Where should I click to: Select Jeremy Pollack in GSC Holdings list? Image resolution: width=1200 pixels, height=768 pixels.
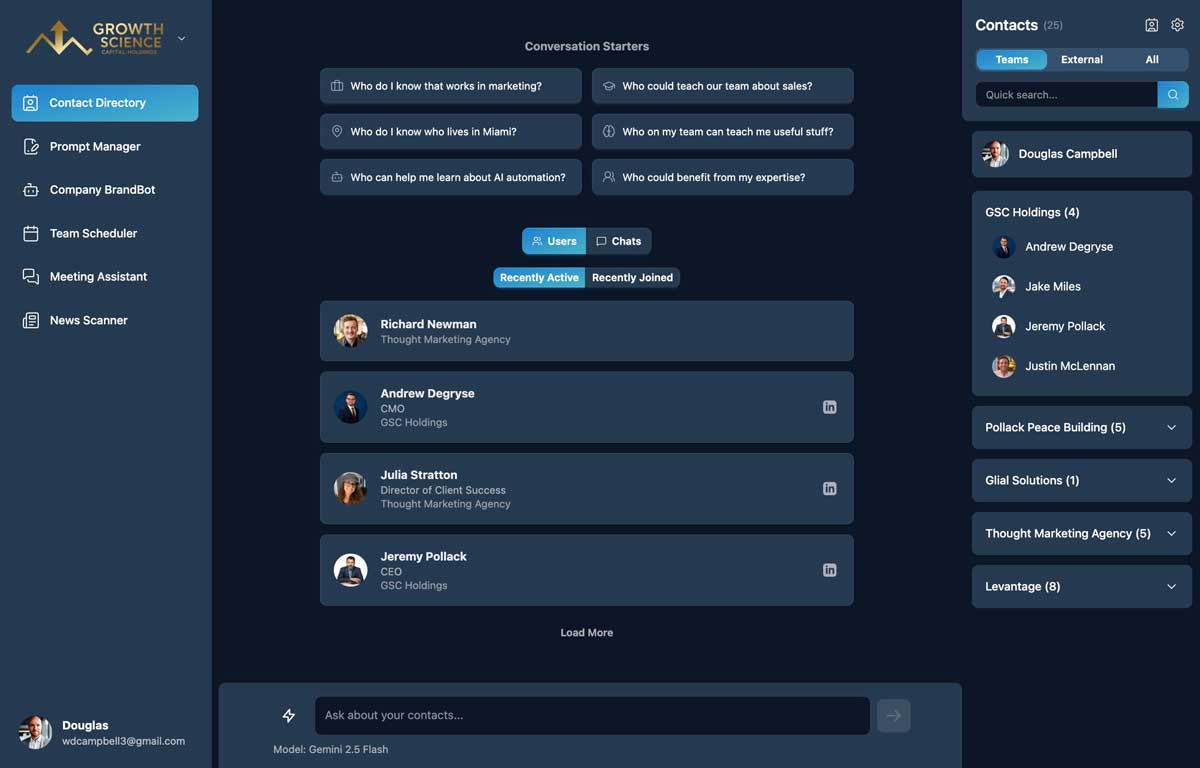(x=1082, y=326)
